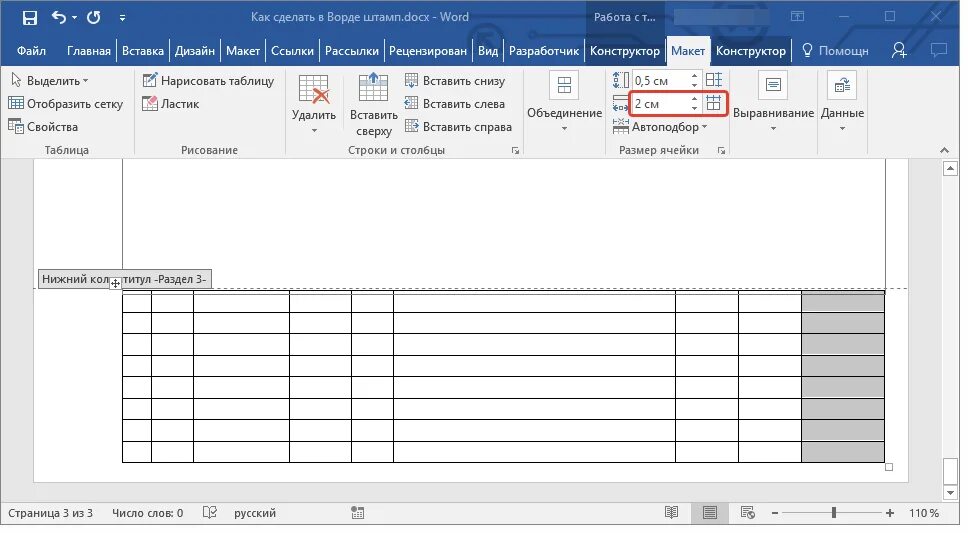Switch to Print Layout view
968x533 pixels.
709,513
